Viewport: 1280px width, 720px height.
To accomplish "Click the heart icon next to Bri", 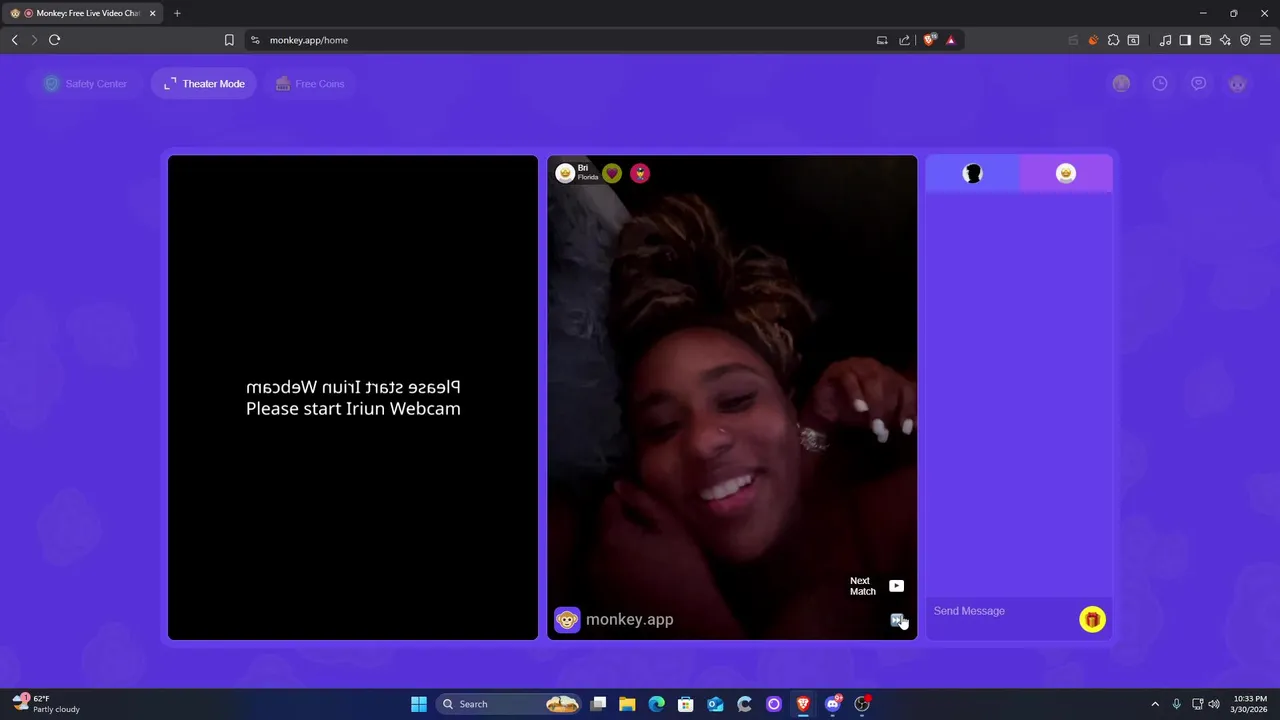I will (612, 173).
